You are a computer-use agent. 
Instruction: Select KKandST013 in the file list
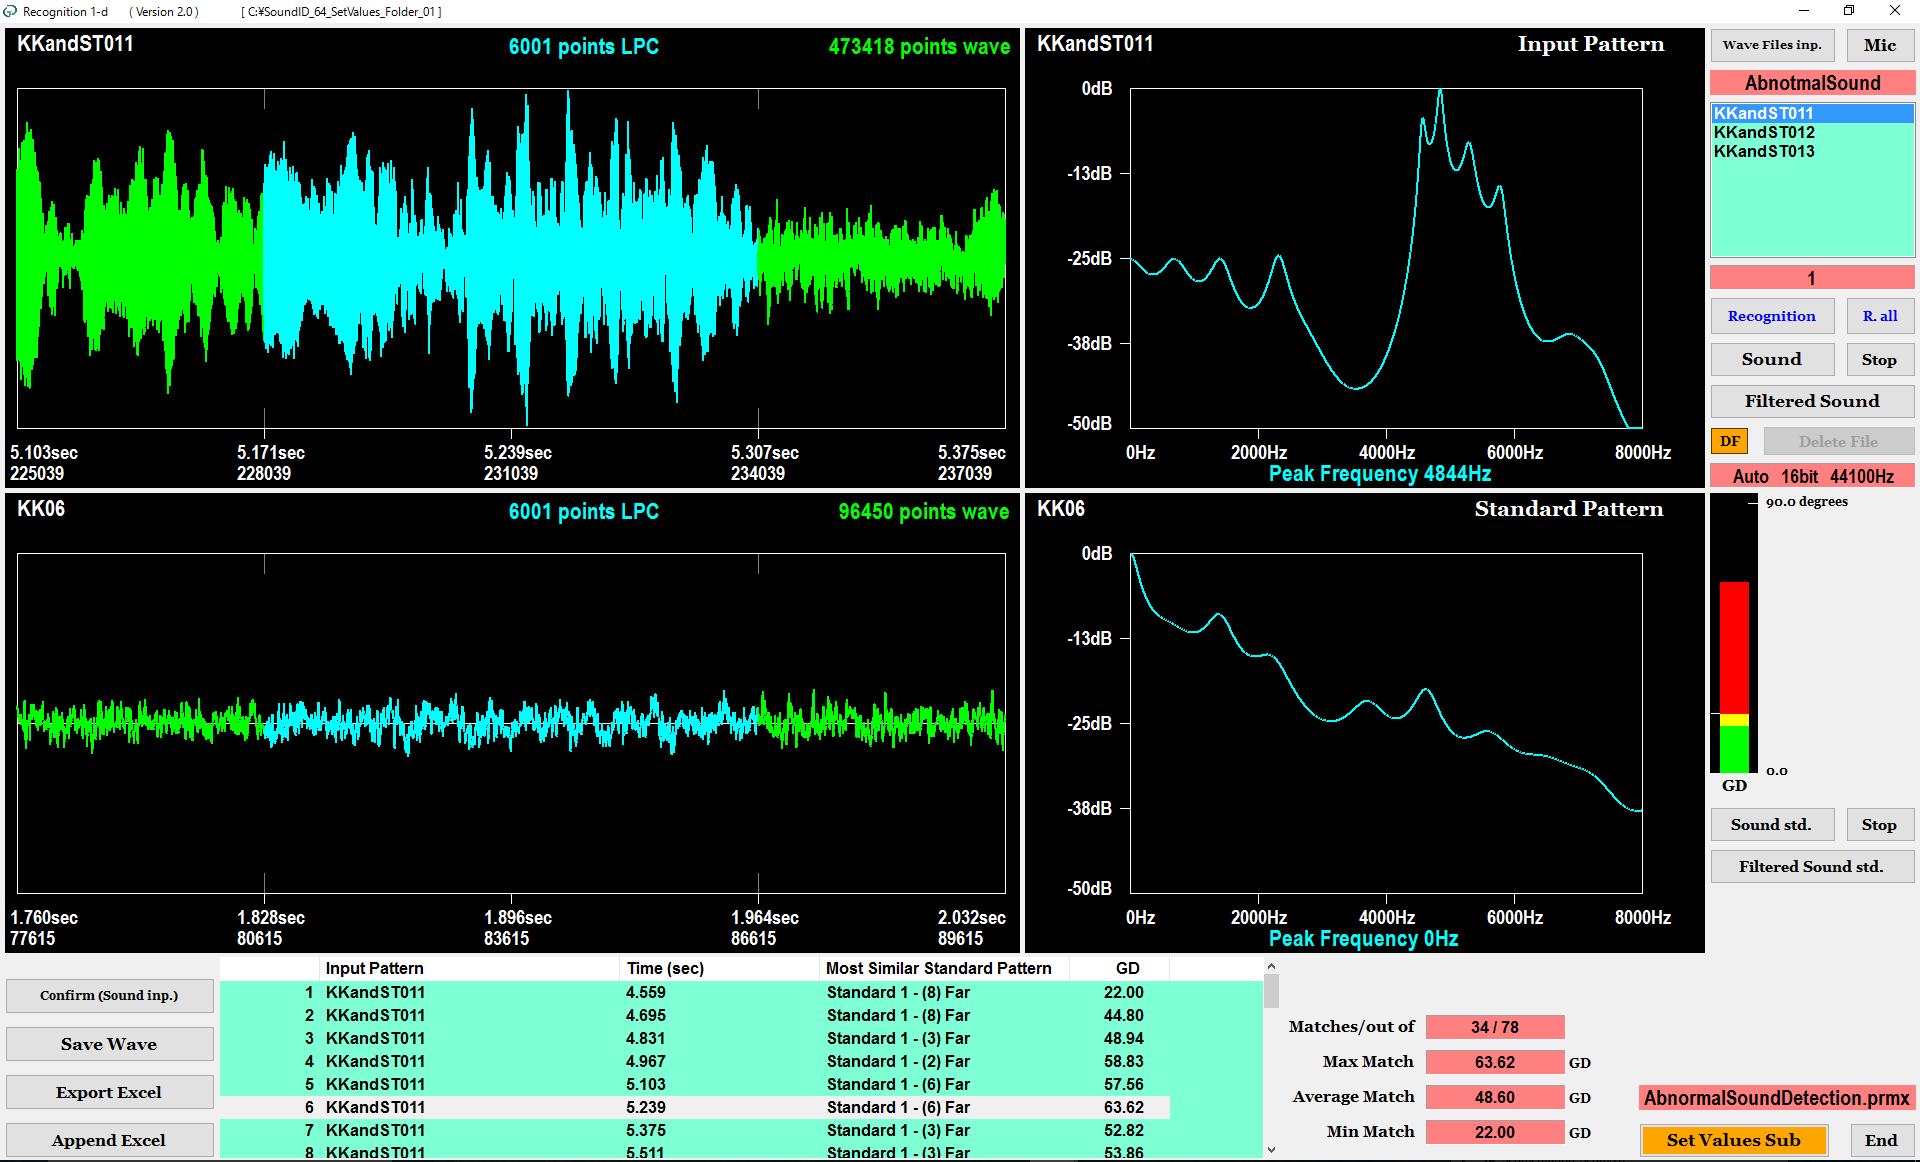coord(1764,151)
